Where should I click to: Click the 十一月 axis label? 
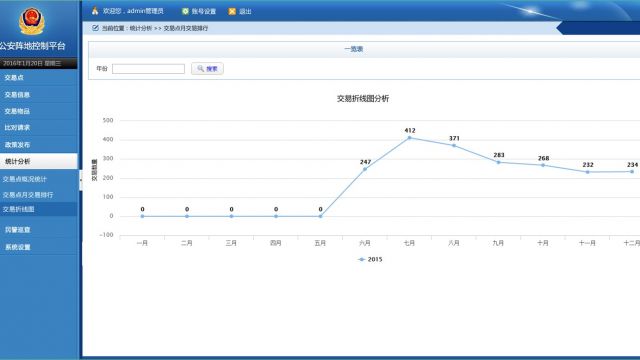click(x=587, y=243)
